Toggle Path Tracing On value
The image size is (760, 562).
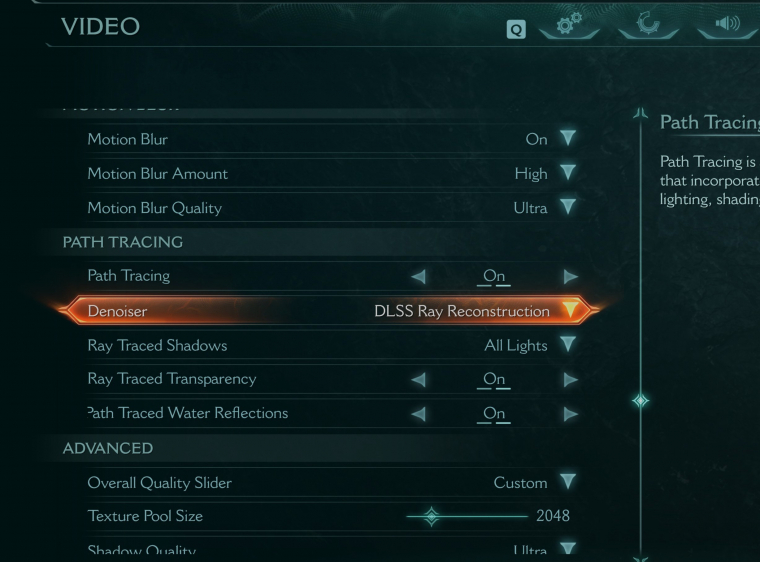point(494,276)
